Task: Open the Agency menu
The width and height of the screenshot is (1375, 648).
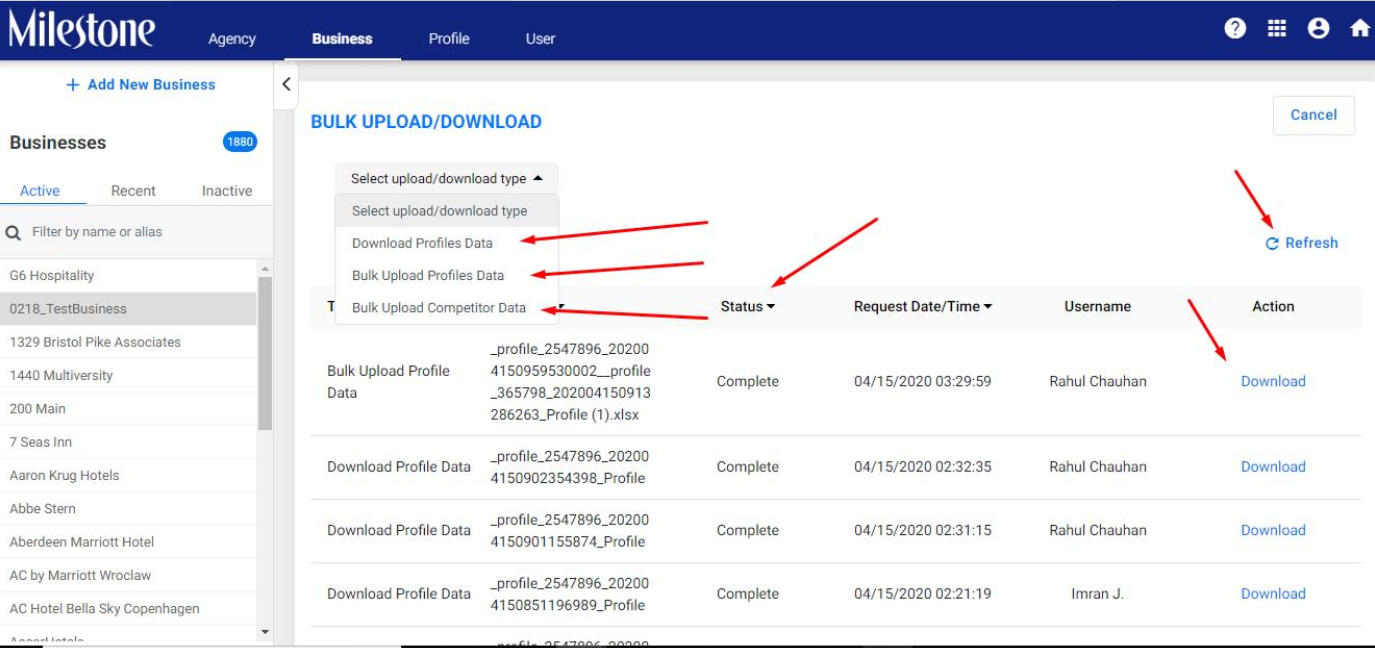Action: [232, 38]
